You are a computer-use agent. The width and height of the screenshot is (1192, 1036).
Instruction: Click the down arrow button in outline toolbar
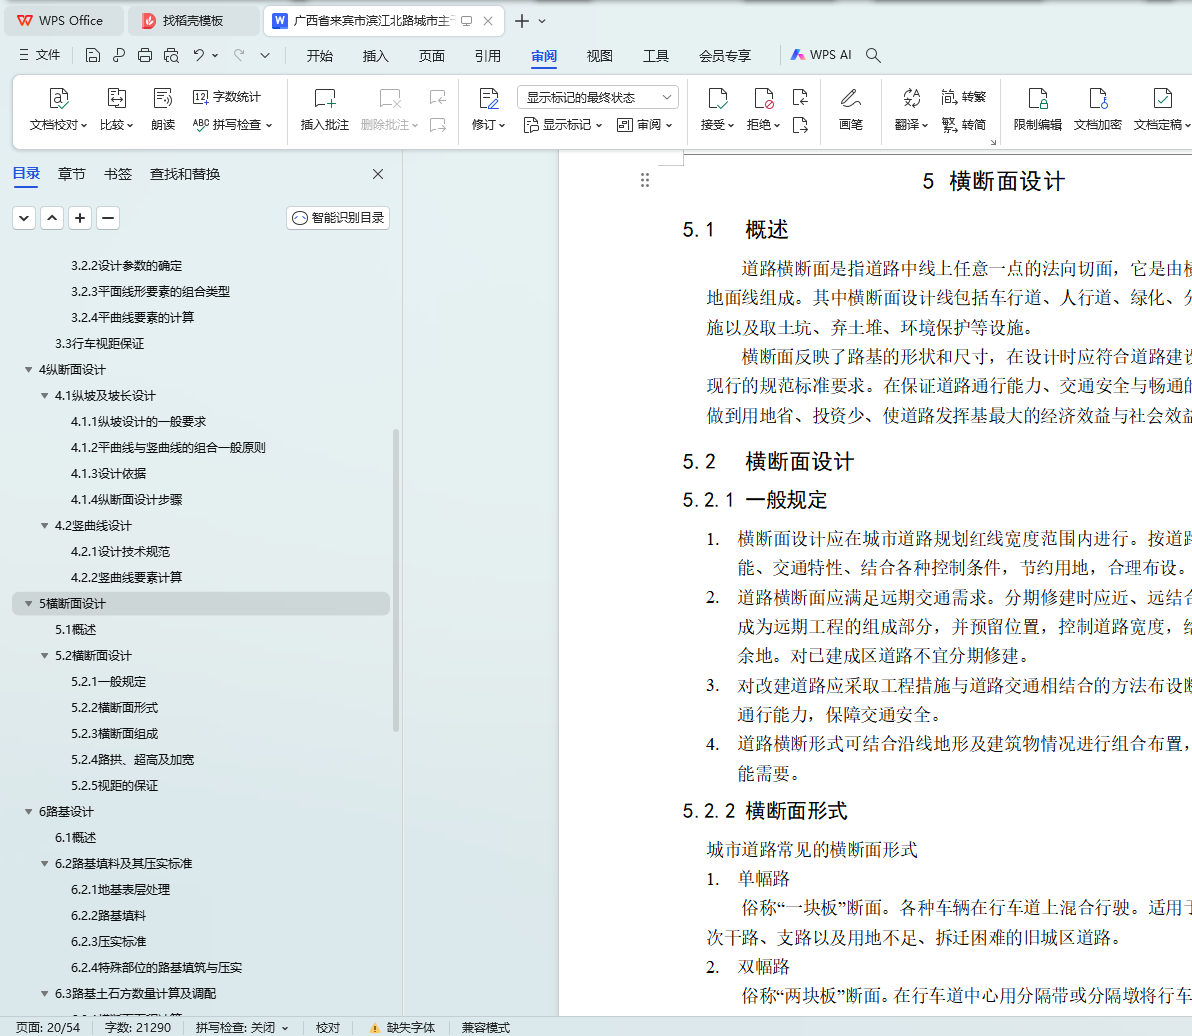(x=24, y=218)
